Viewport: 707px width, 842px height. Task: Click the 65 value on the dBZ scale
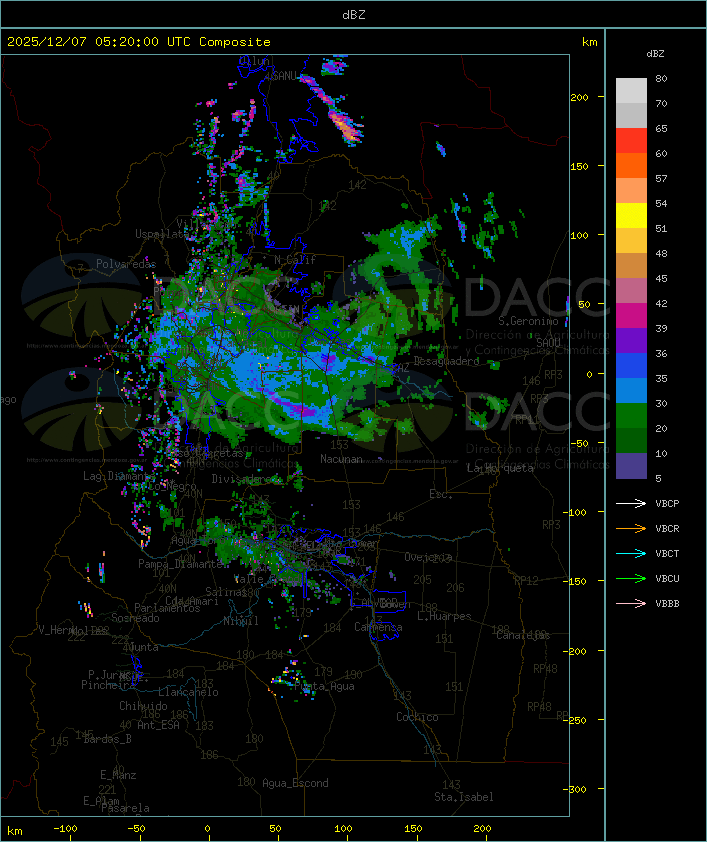click(x=661, y=128)
